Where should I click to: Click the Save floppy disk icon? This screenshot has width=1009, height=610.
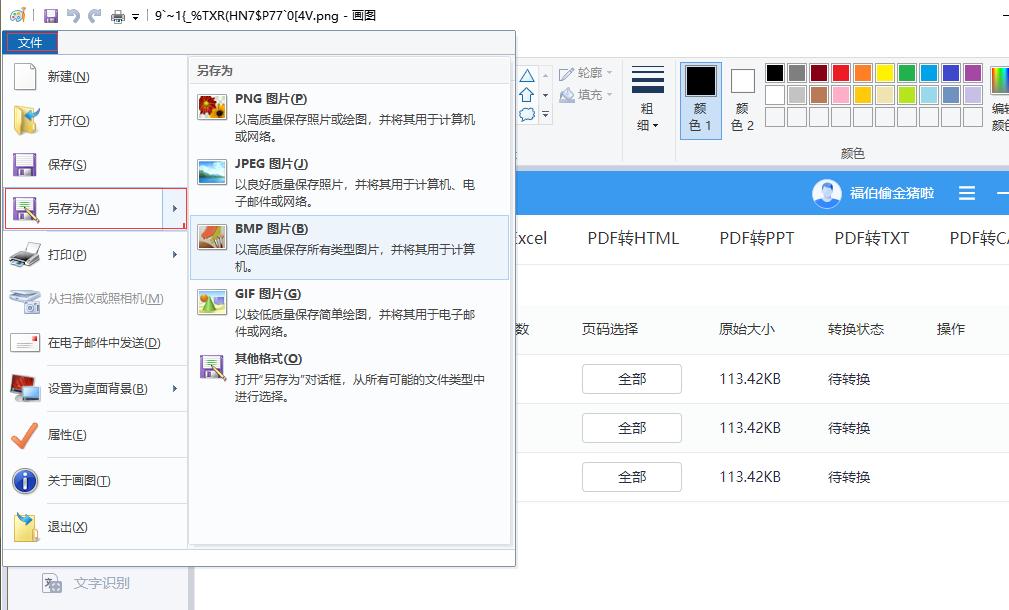tap(50, 17)
